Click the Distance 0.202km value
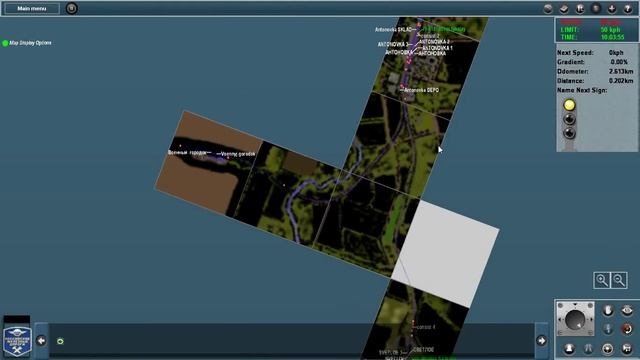This screenshot has height=360, width=640. 621,81
